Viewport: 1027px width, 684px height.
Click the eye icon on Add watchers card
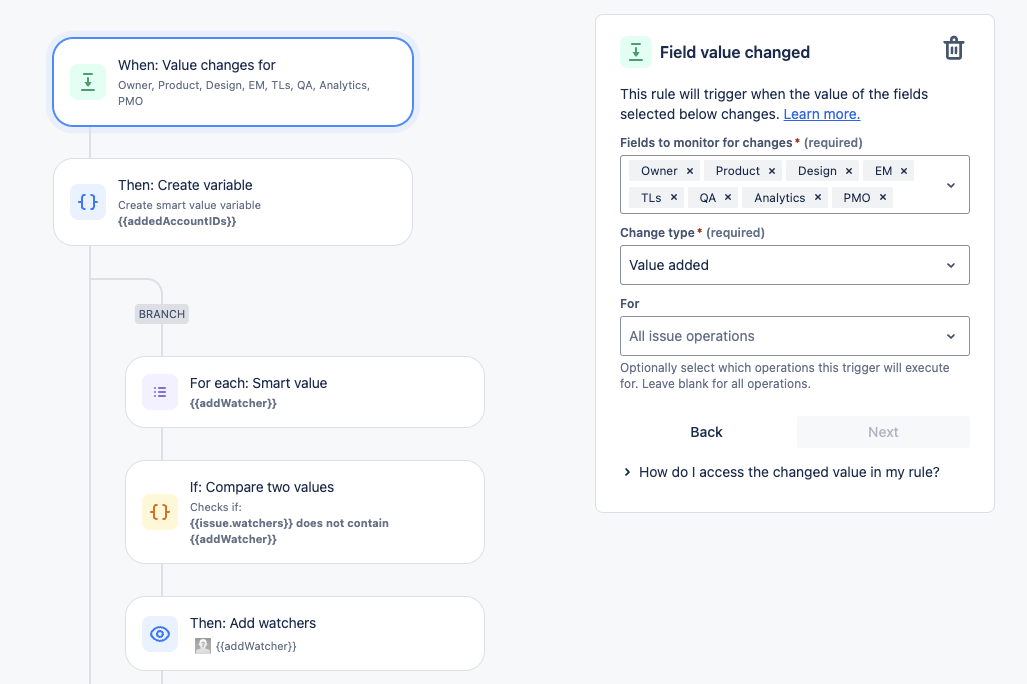pos(160,634)
